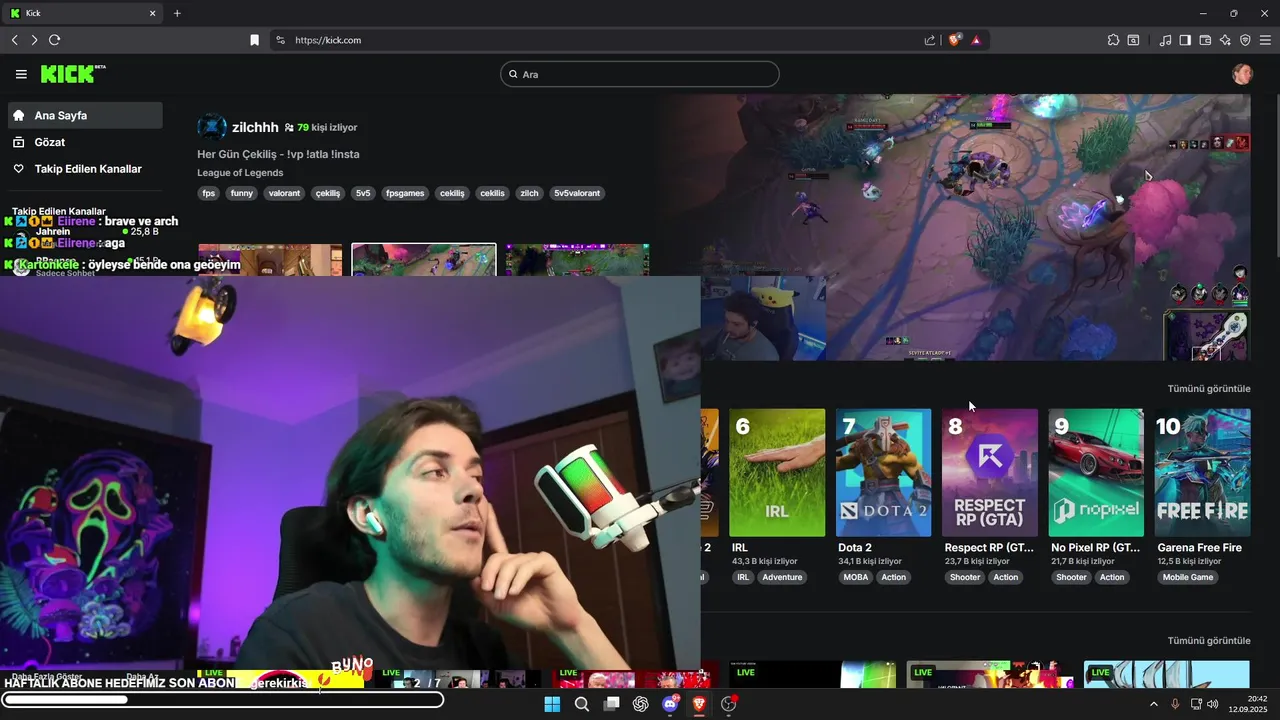Click zilchhh channel avatar

pyautogui.click(x=212, y=127)
